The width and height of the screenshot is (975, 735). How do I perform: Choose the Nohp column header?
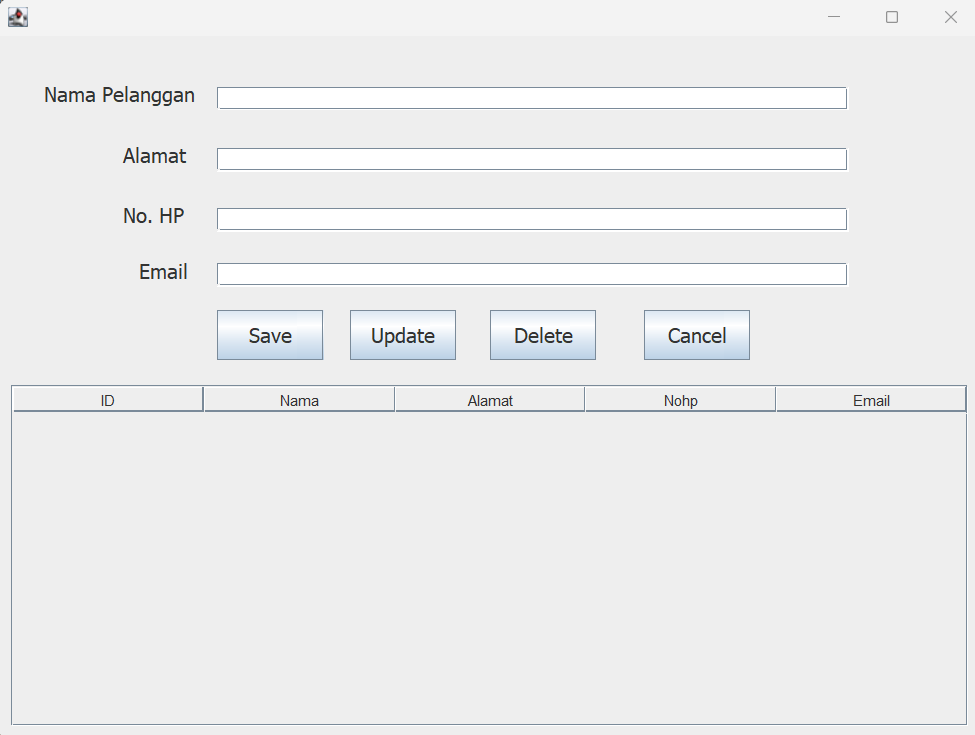[x=680, y=400]
